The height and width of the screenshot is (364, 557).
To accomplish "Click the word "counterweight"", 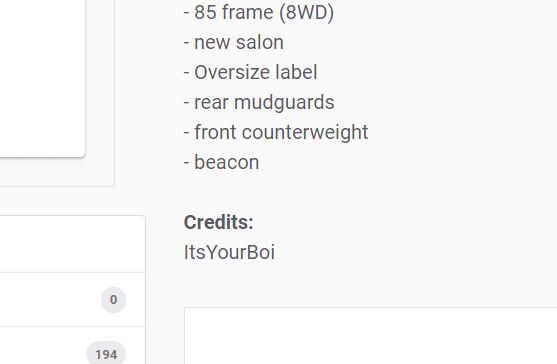I will [305, 132].
